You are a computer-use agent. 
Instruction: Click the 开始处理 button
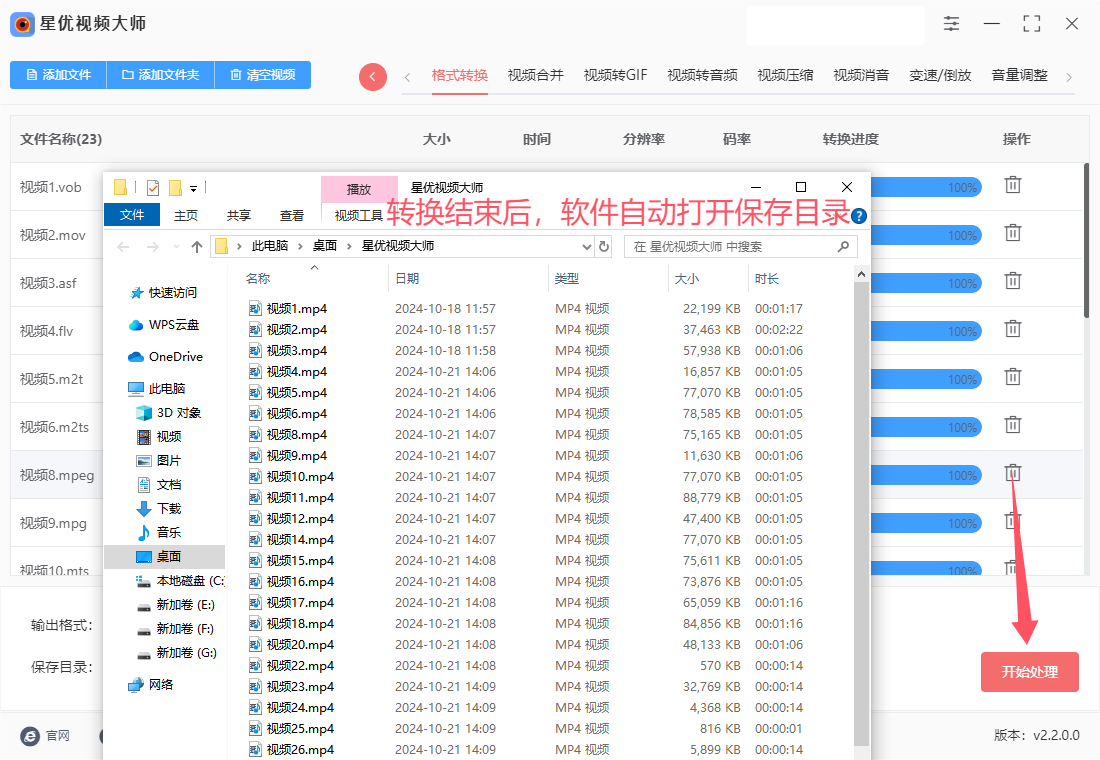click(x=1029, y=672)
